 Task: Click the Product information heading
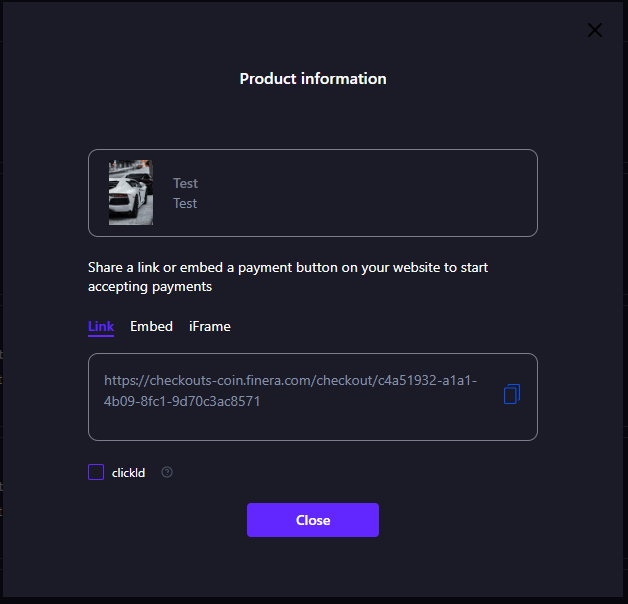point(313,78)
